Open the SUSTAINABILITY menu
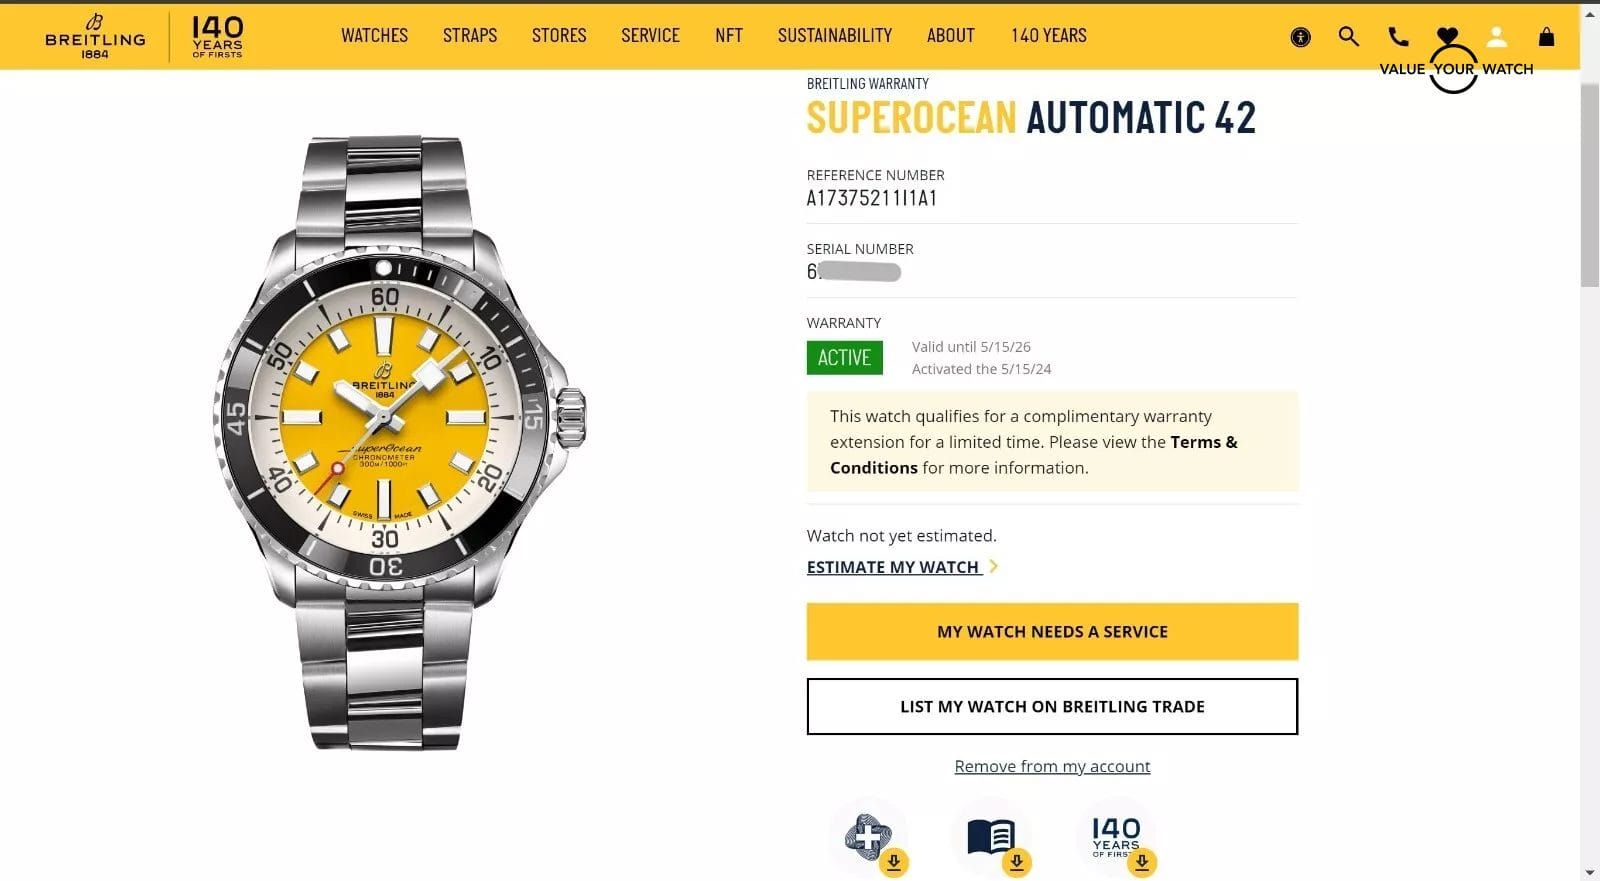1600x881 pixels. tap(834, 35)
